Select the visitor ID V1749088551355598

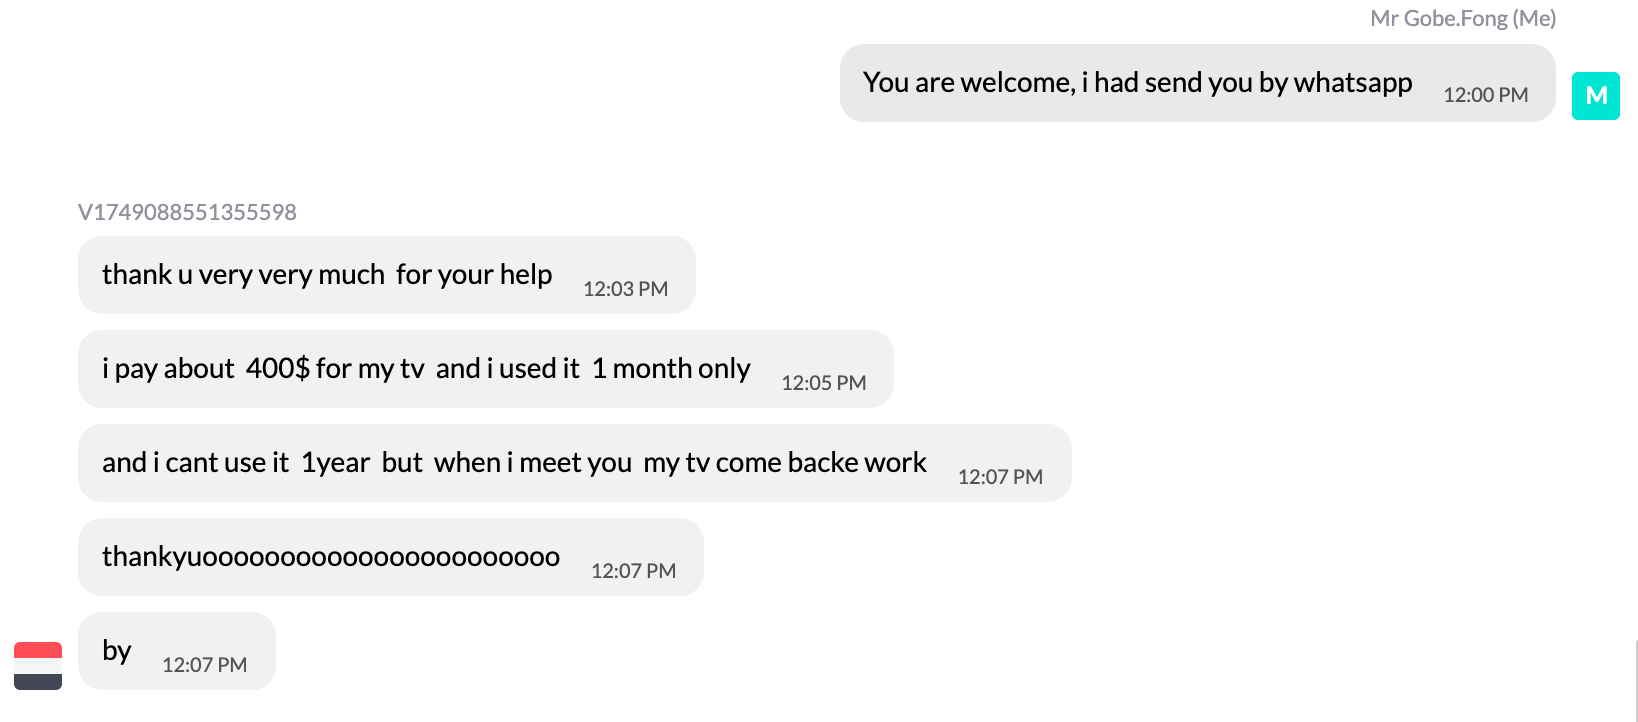(x=187, y=212)
